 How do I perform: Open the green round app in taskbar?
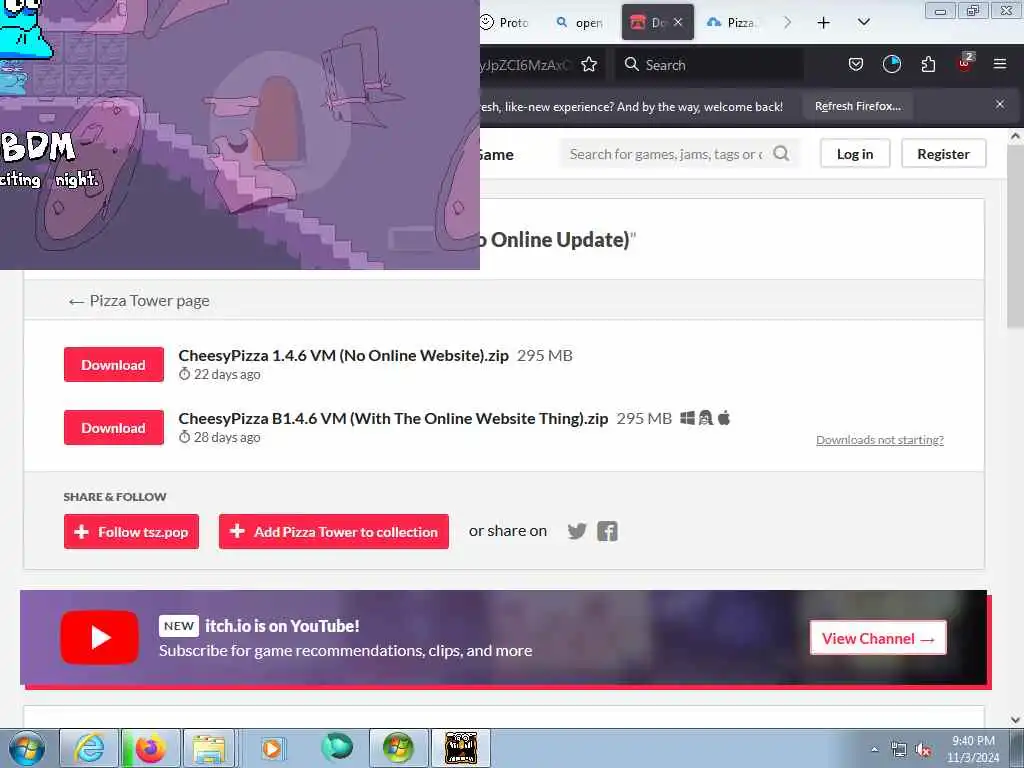[x=337, y=748]
